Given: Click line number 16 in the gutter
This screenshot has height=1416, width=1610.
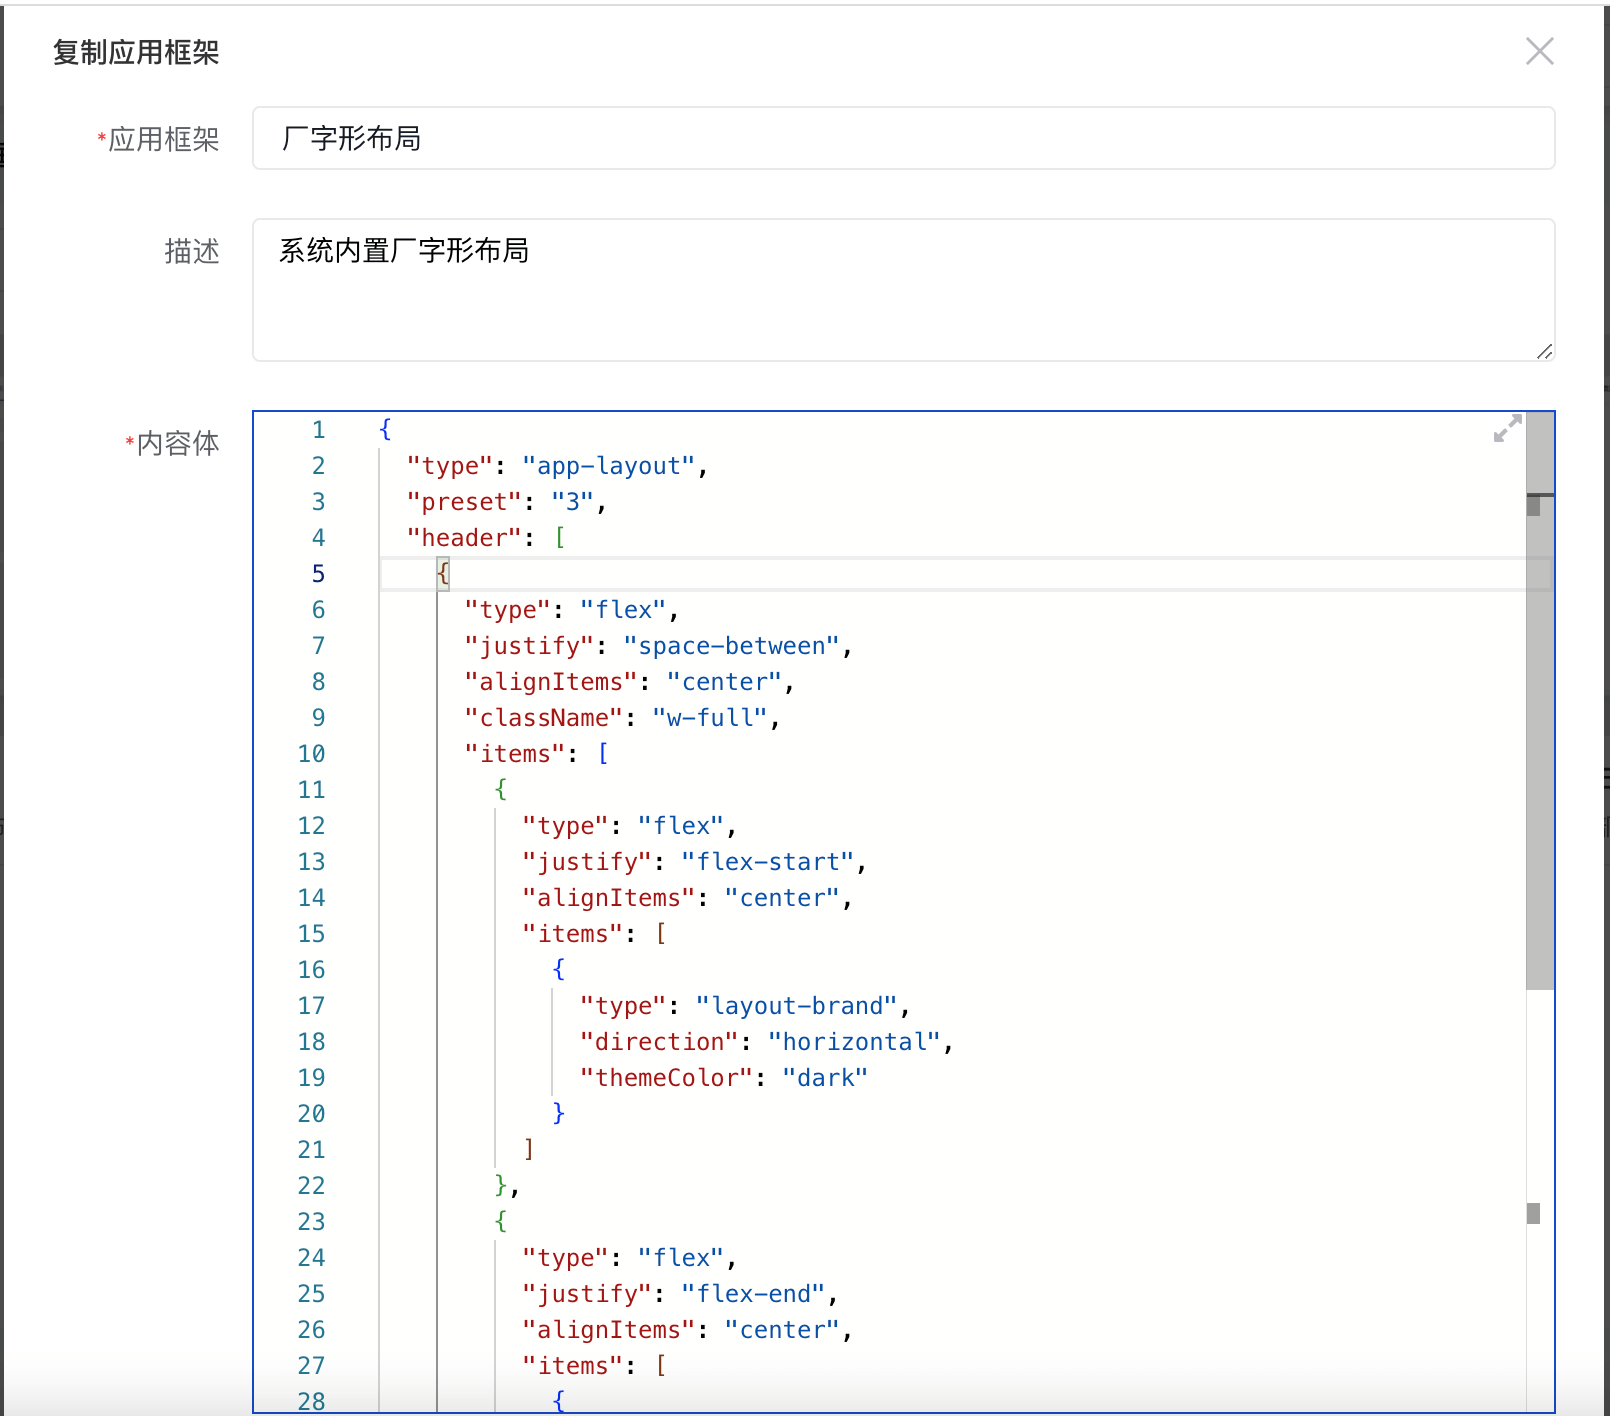Looking at the screenshot, I should (x=311, y=970).
